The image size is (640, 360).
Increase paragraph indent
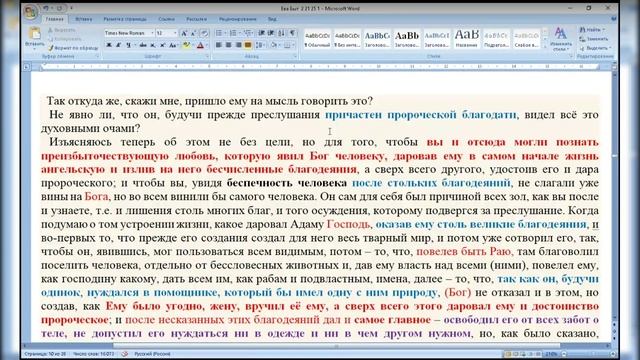click(271, 33)
